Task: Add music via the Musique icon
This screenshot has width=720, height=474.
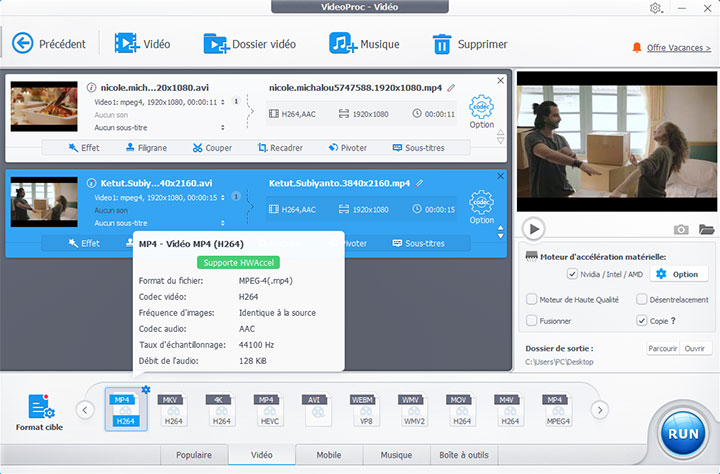Action: [343, 44]
